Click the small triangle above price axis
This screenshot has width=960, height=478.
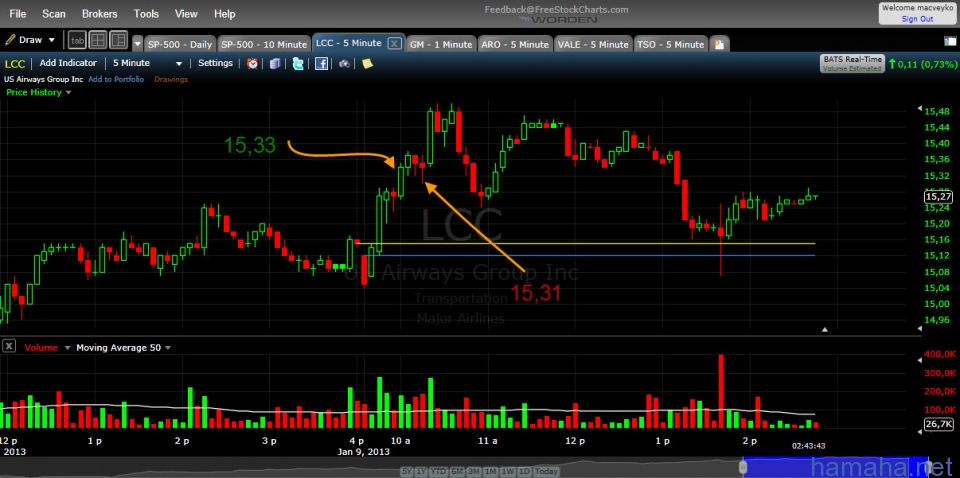pos(920,108)
